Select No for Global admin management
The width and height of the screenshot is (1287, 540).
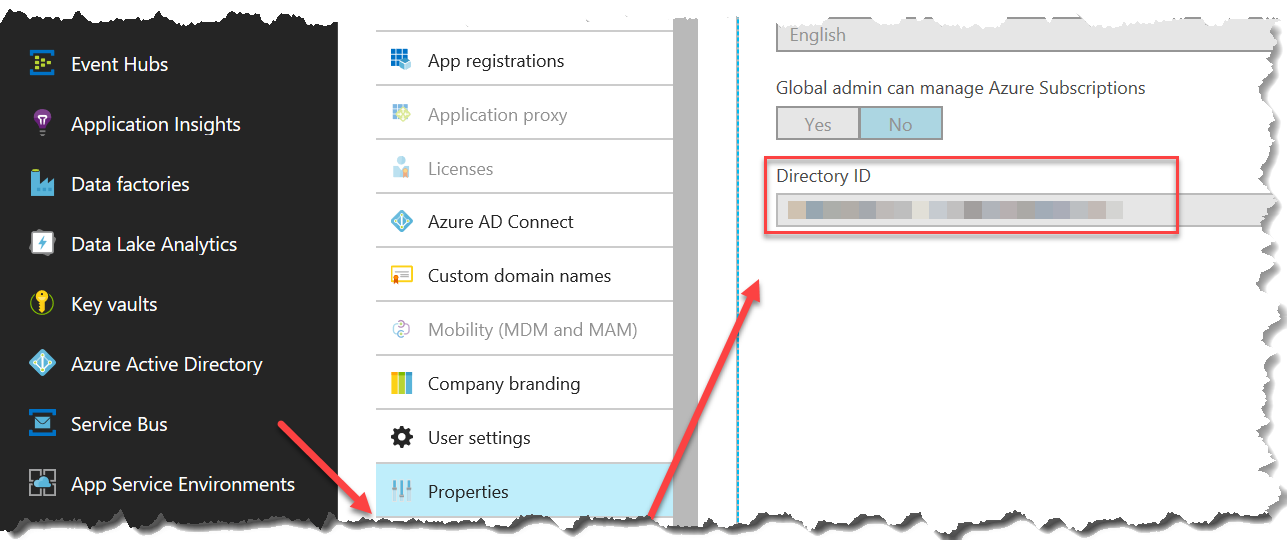[x=901, y=124]
